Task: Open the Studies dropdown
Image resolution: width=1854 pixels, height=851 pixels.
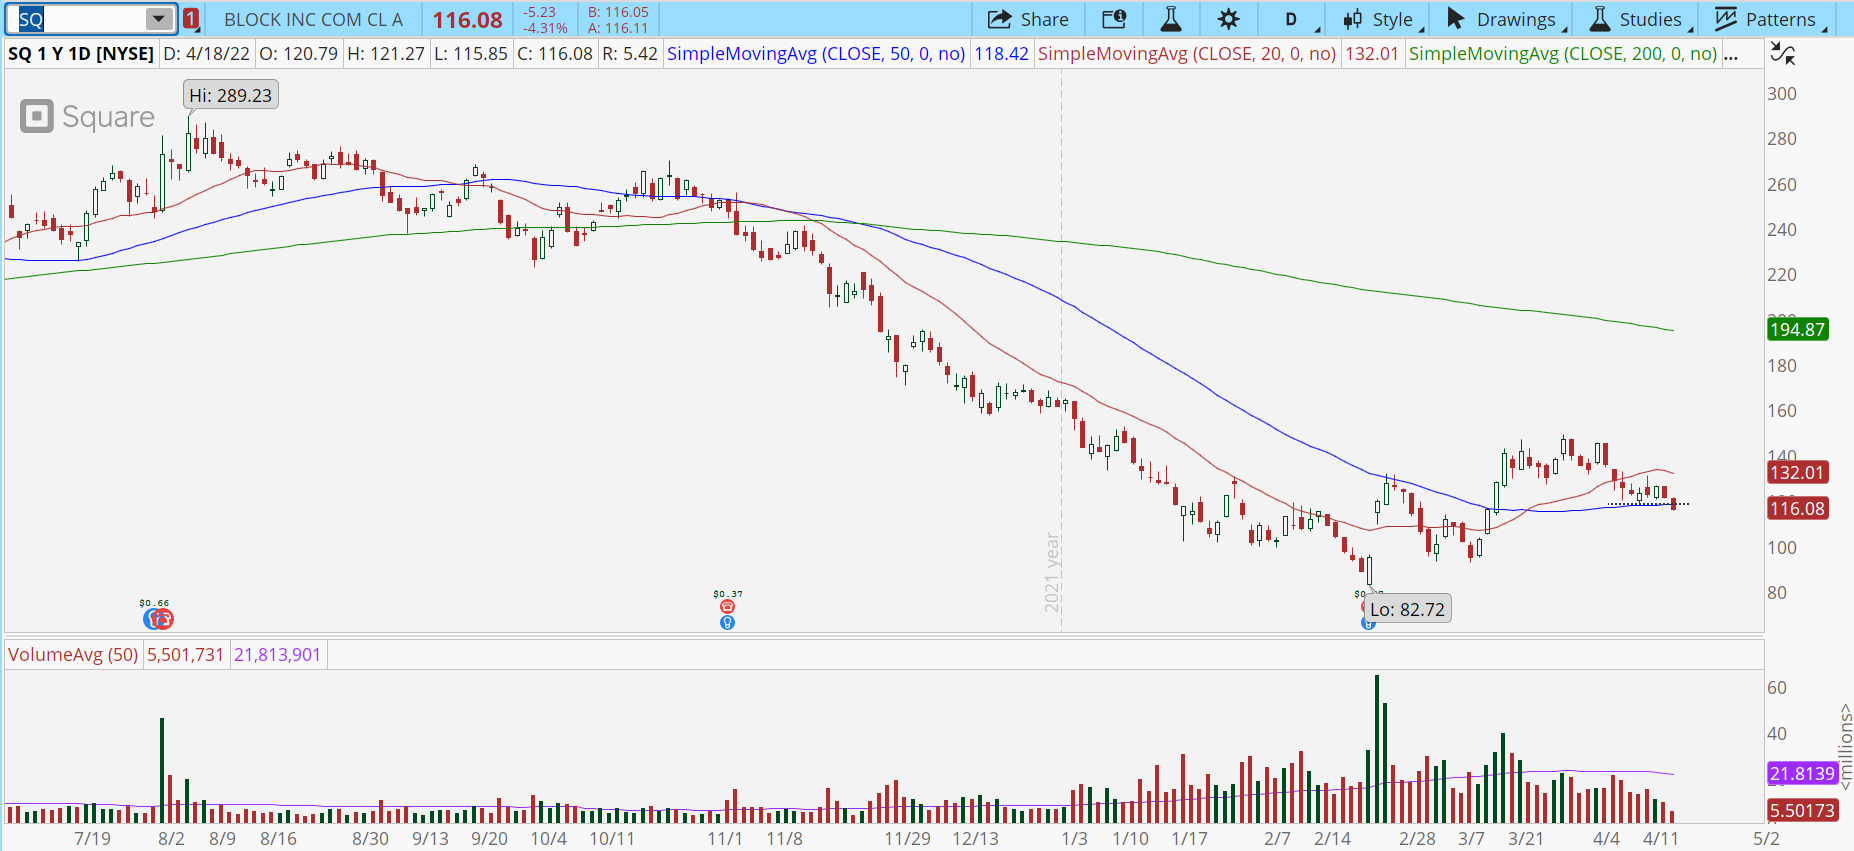Action: (1636, 19)
